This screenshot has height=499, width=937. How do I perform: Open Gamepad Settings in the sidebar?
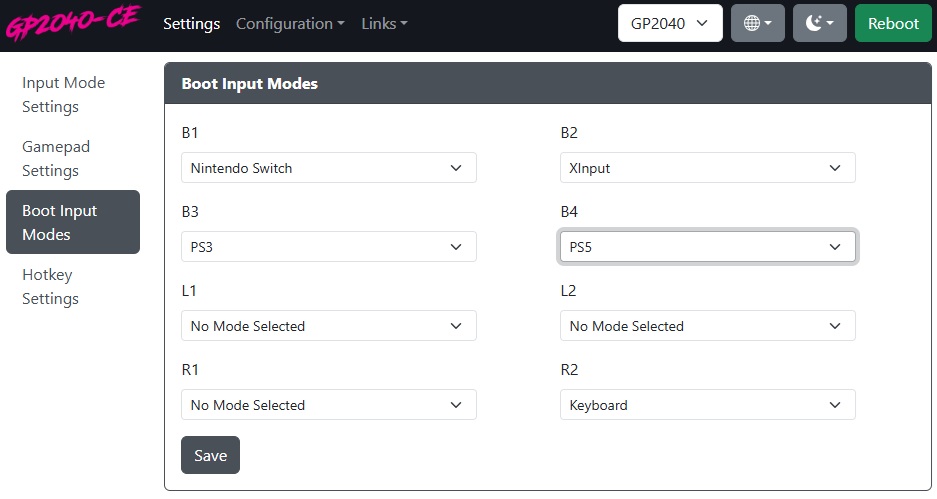(x=56, y=159)
